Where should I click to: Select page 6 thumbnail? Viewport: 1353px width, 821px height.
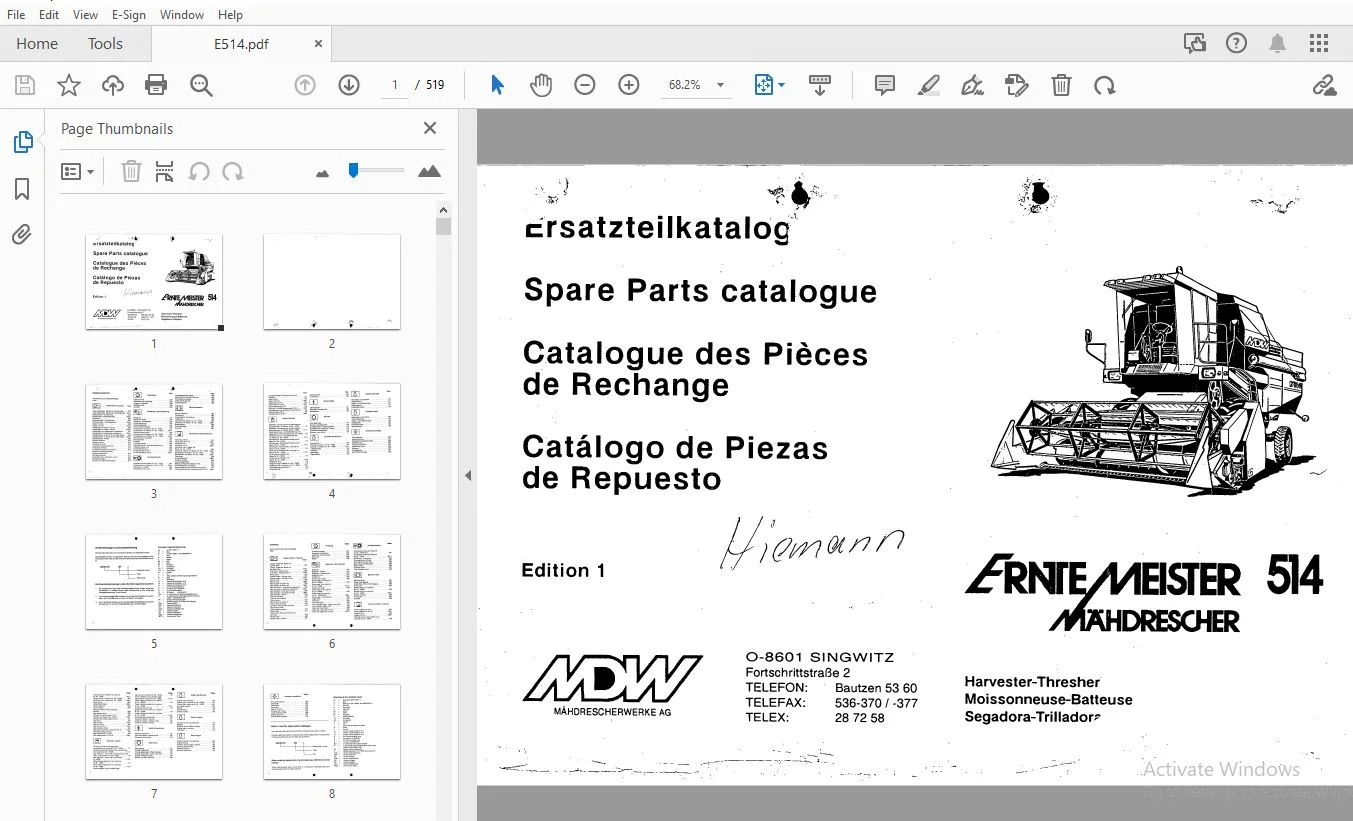point(332,582)
